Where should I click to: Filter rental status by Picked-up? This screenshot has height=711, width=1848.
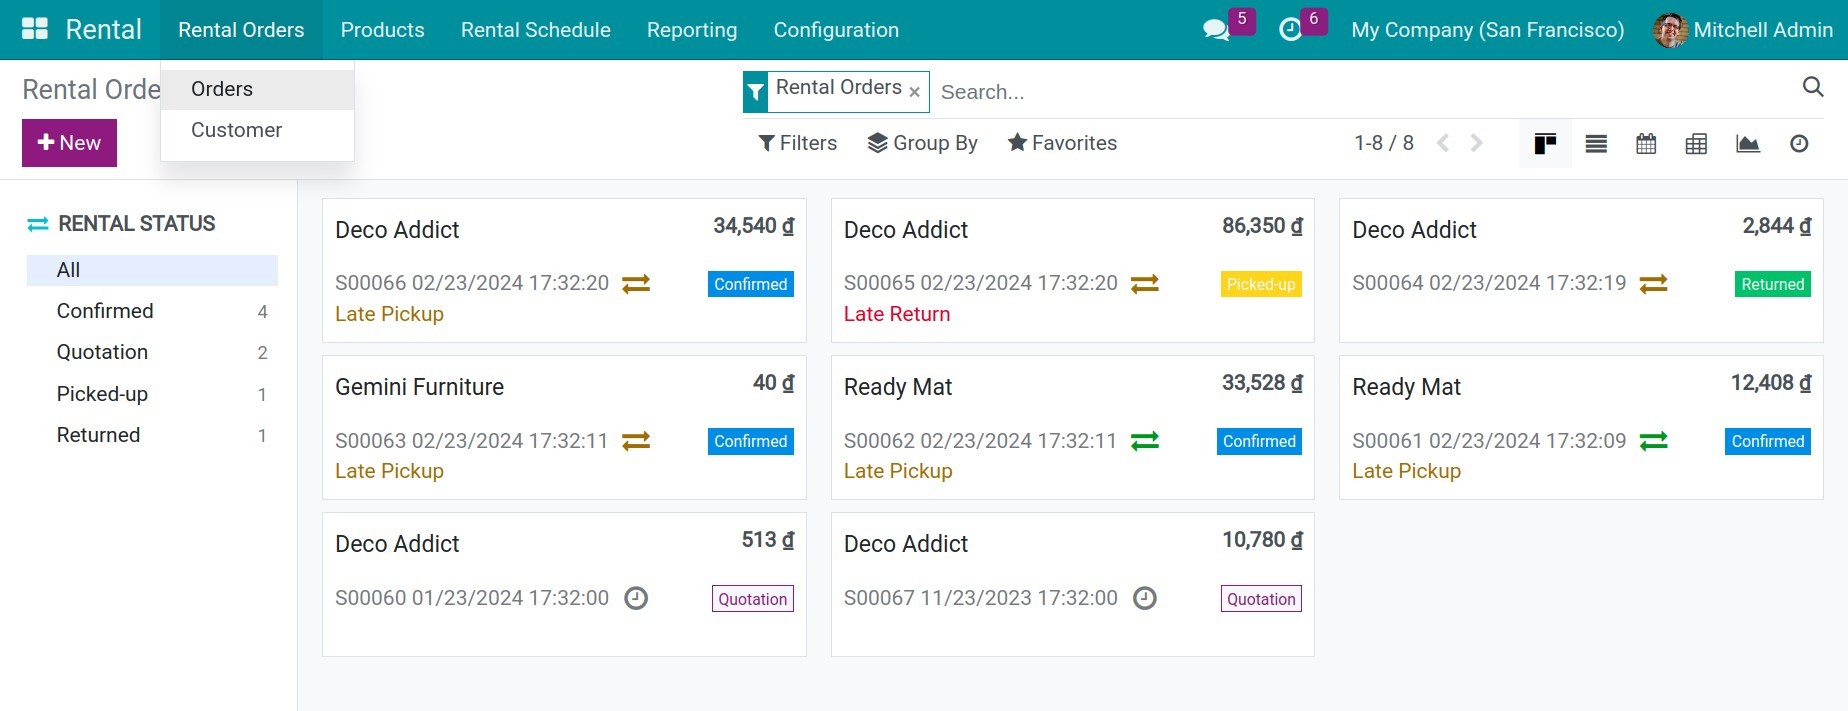coord(102,394)
